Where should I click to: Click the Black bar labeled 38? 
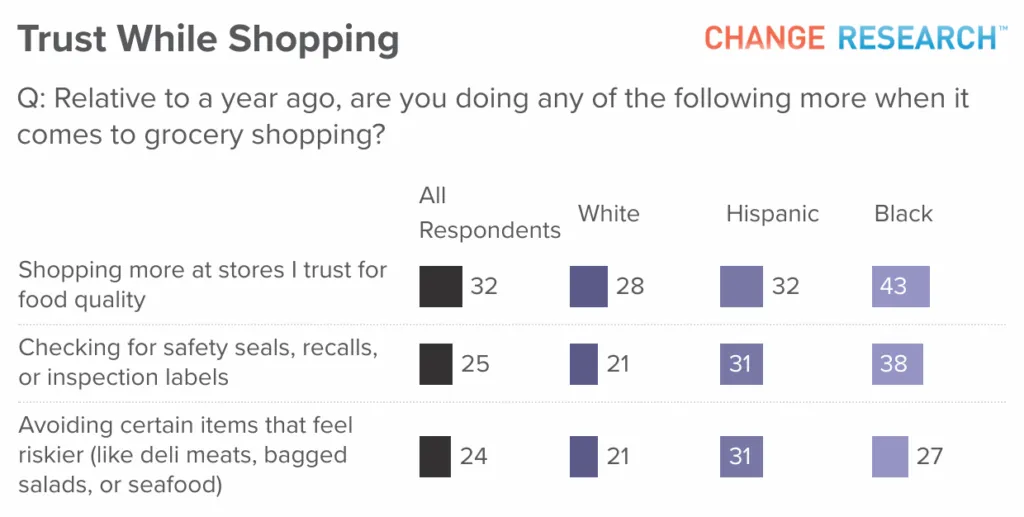pyautogui.click(x=897, y=364)
